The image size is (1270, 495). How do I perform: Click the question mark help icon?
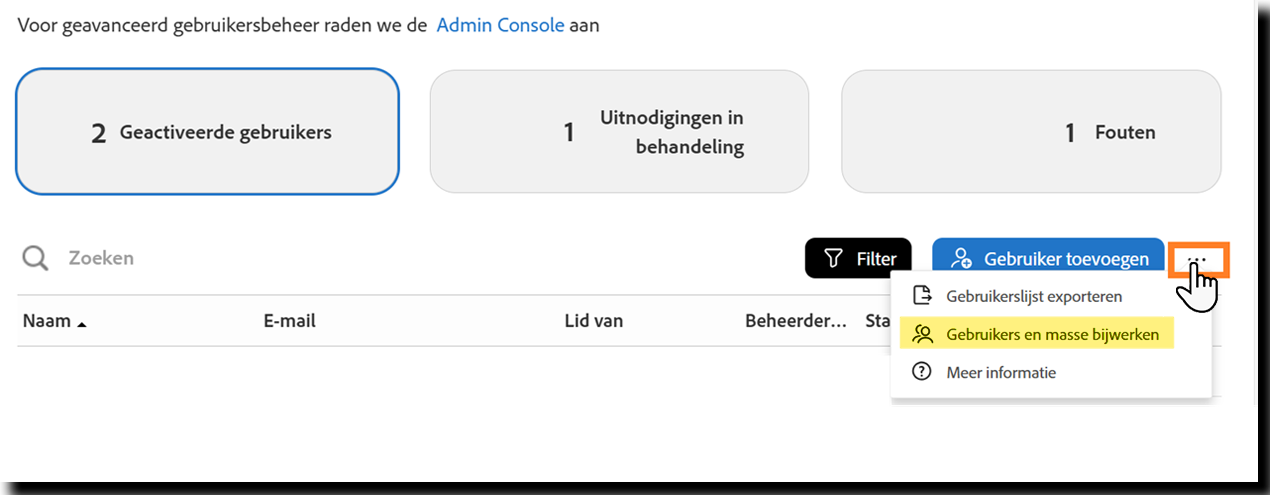coord(922,372)
